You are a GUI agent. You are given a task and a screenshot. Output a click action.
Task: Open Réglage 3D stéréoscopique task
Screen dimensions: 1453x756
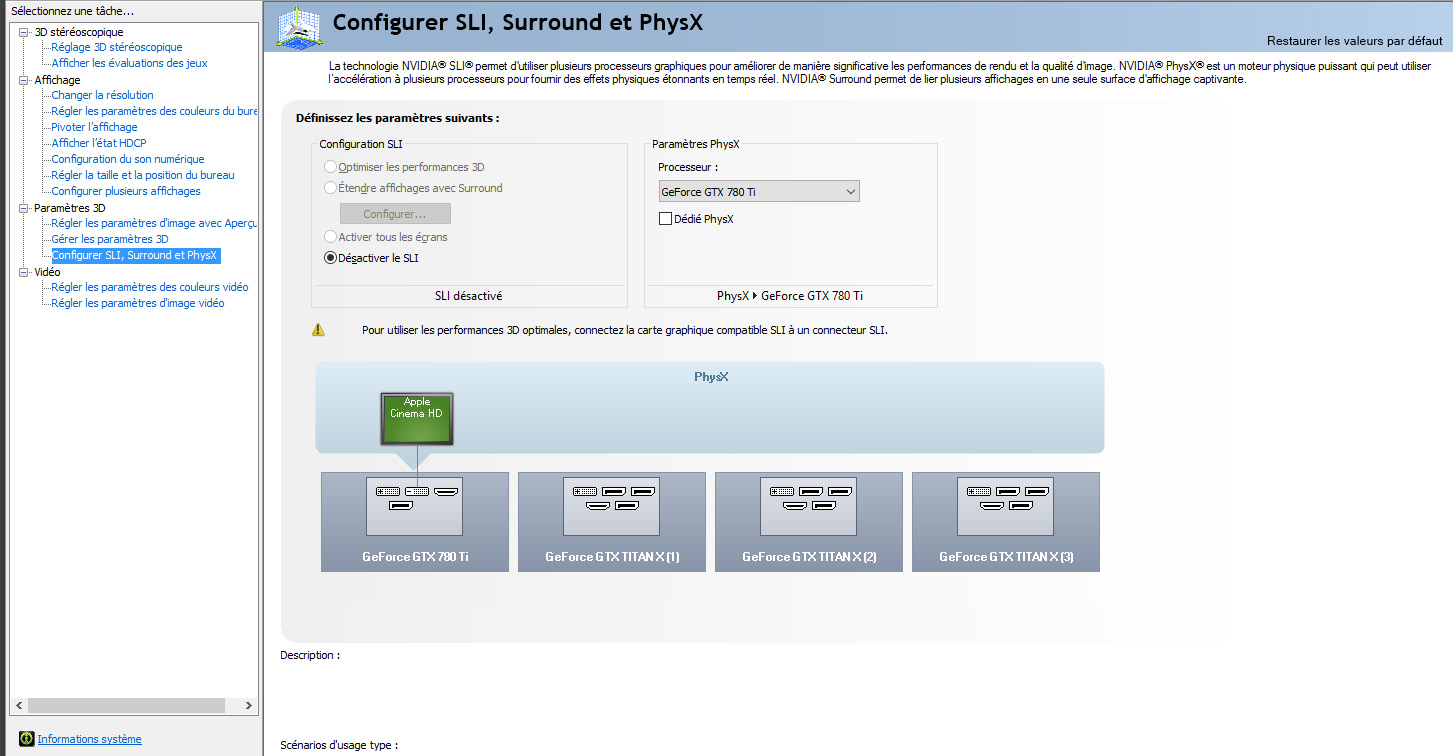pyautogui.click(x=117, y=47)
